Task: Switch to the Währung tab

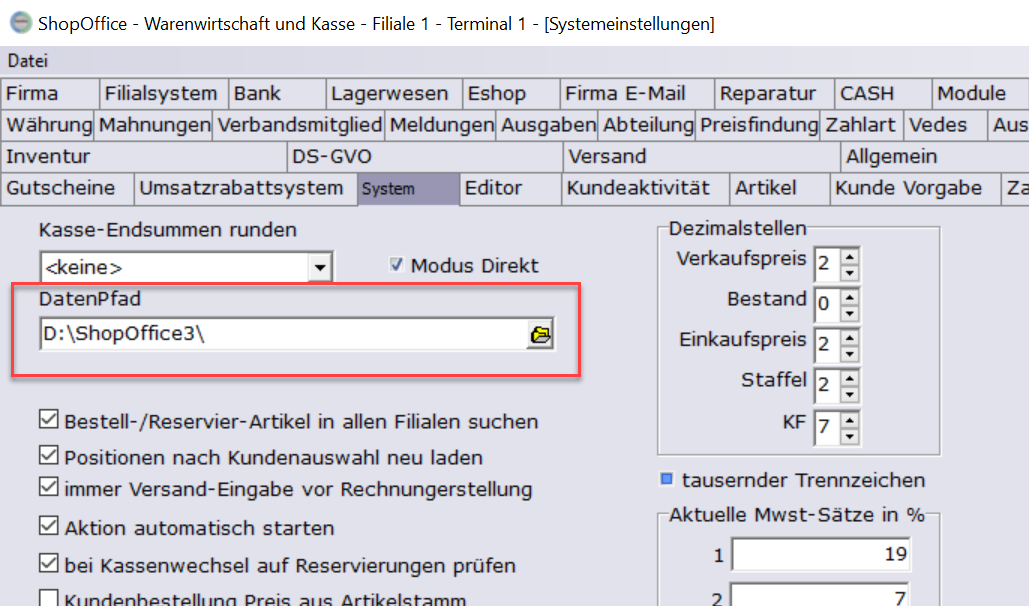Action: (48, 125)
